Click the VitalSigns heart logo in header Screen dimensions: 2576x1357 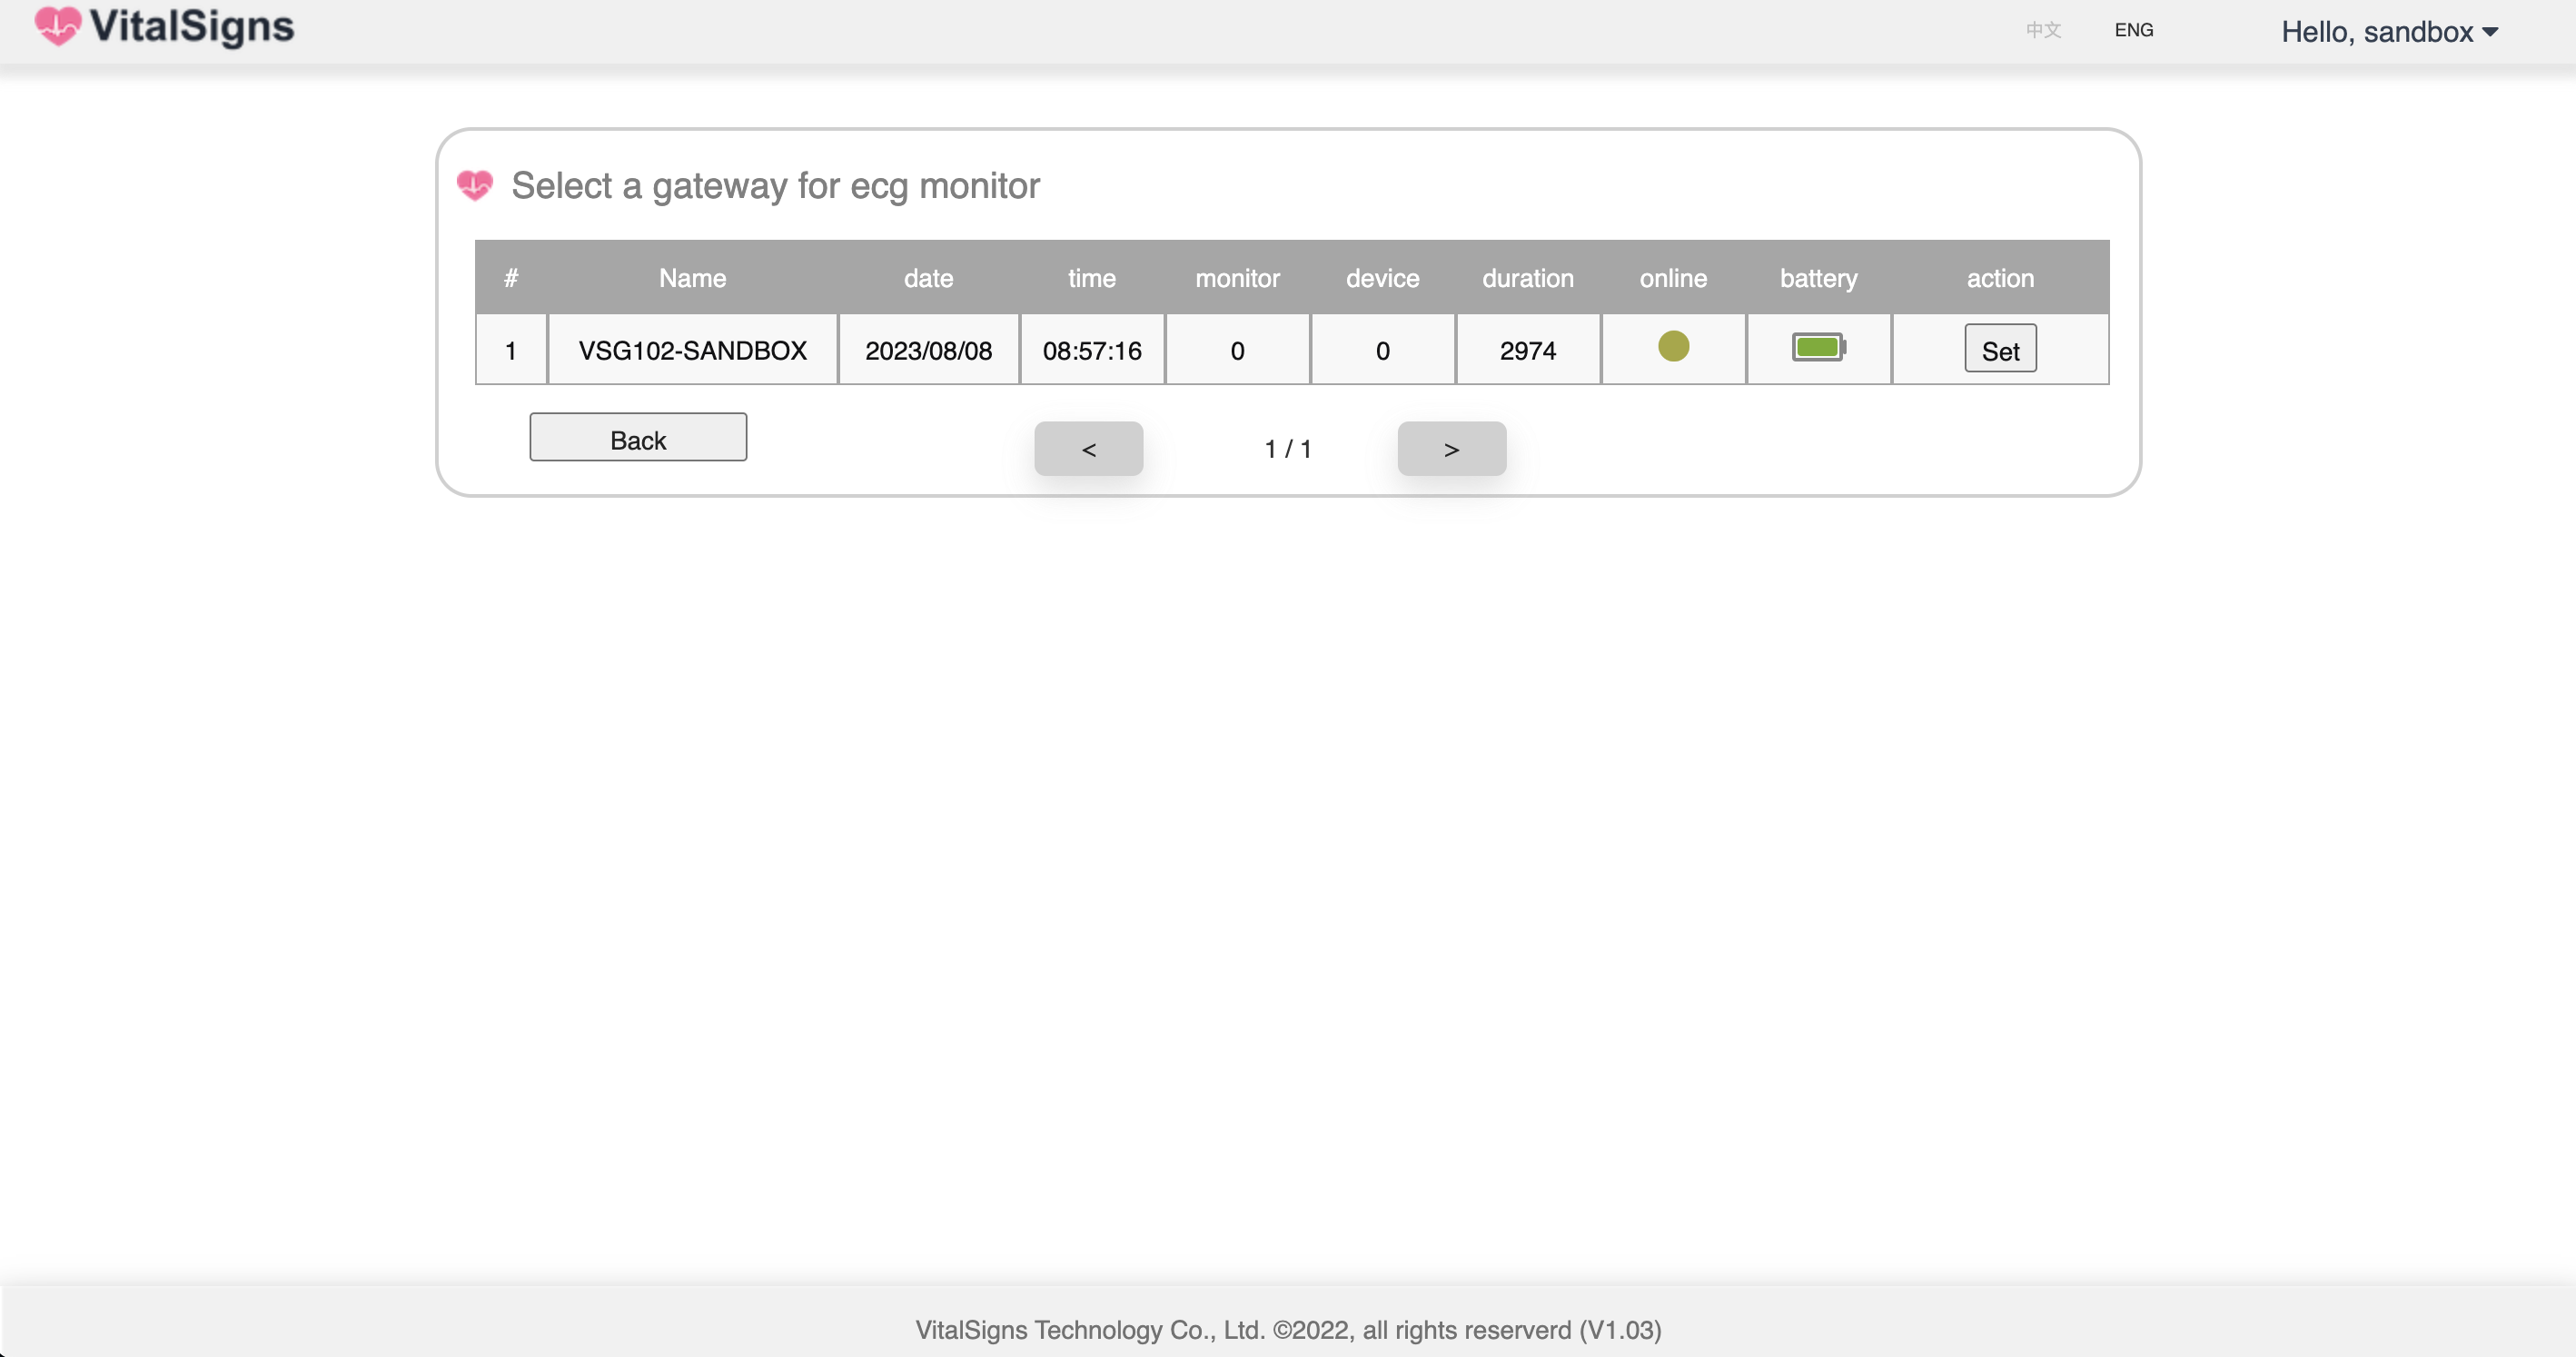(x=57, y=26)
